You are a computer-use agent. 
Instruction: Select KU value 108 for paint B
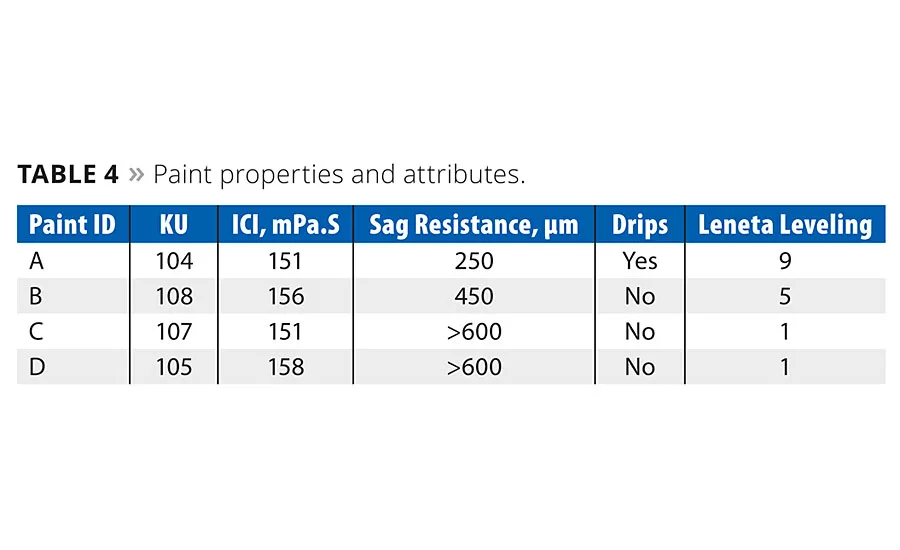click(x=174, y=297)
